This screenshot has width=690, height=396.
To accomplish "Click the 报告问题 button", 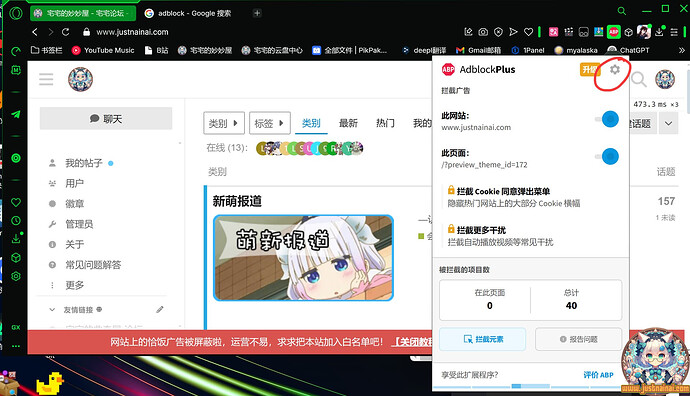I will tap(579, 339).
